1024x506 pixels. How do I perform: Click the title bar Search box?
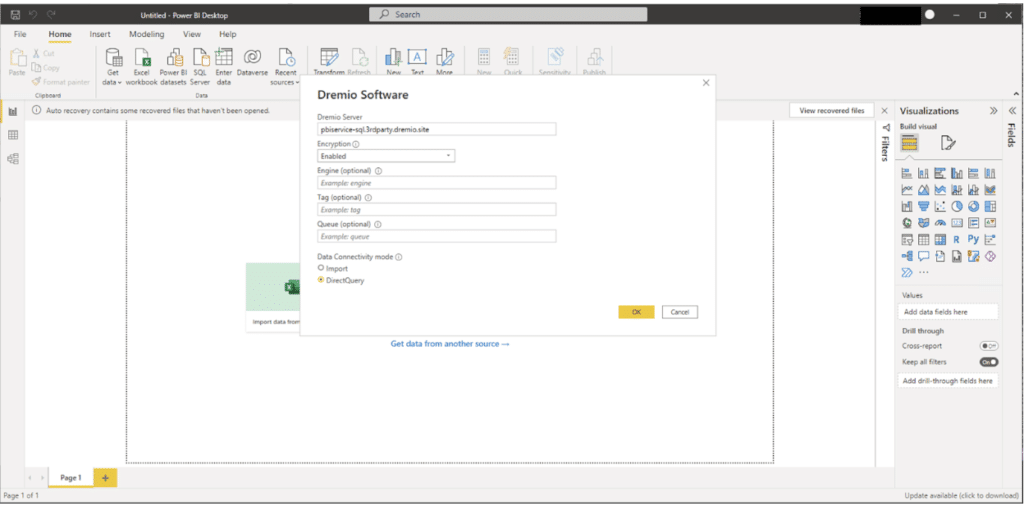coord(508,14)
